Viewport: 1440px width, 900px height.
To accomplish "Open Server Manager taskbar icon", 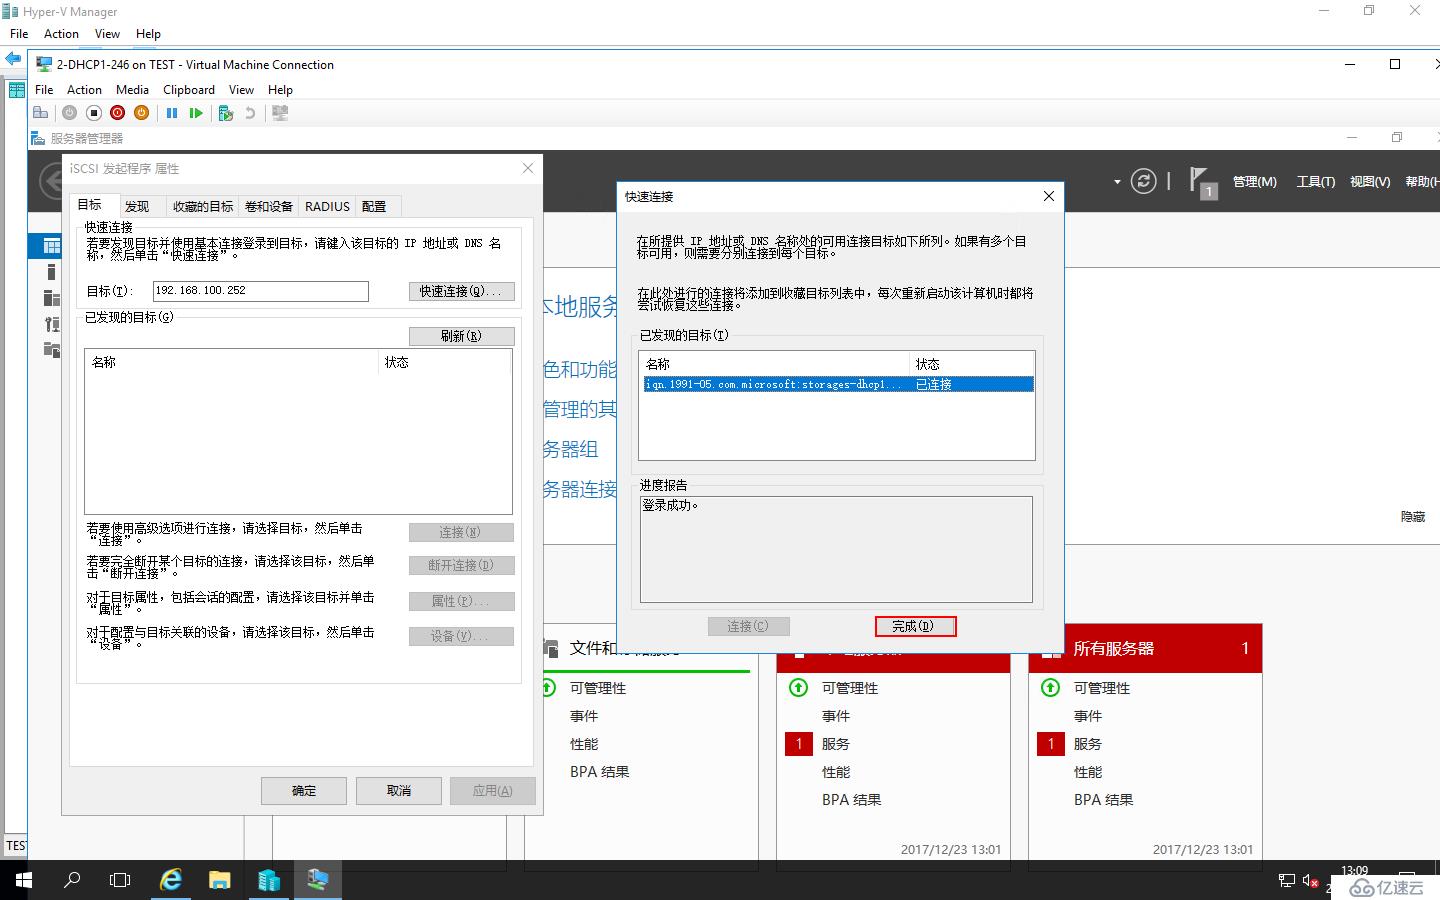I will tap(268, 880).
